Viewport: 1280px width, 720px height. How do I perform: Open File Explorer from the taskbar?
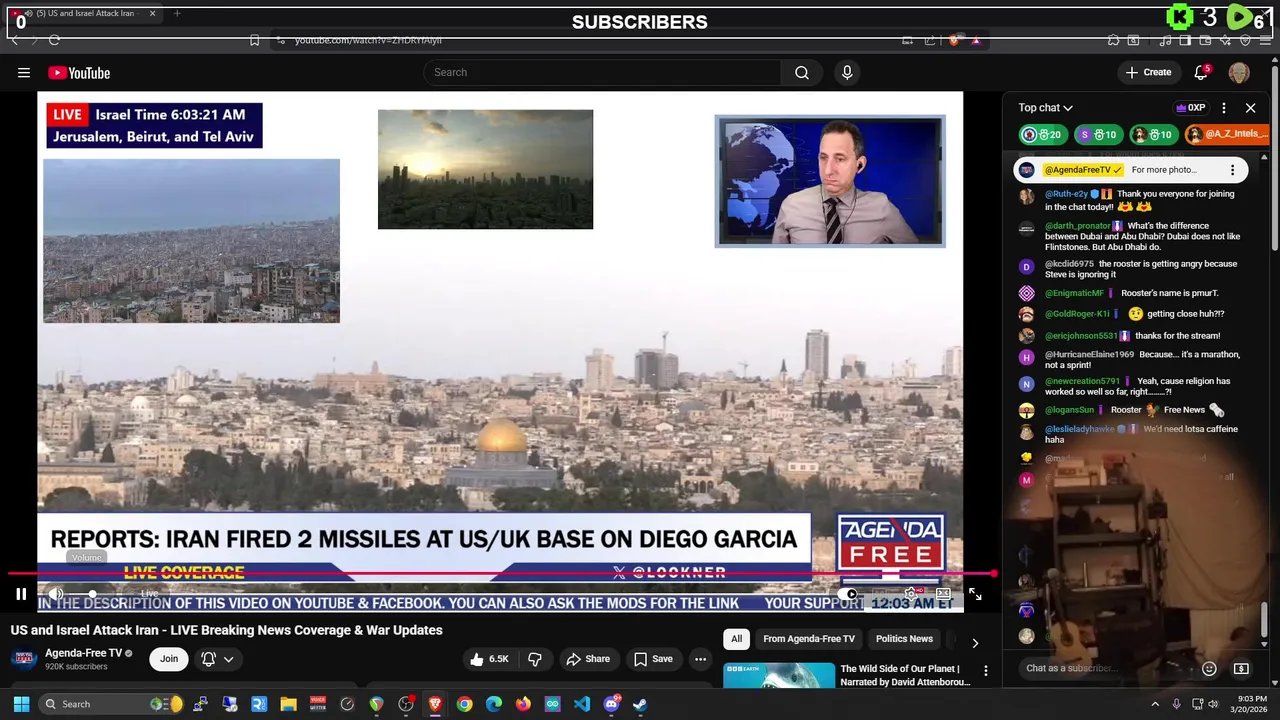coord(288,704)
